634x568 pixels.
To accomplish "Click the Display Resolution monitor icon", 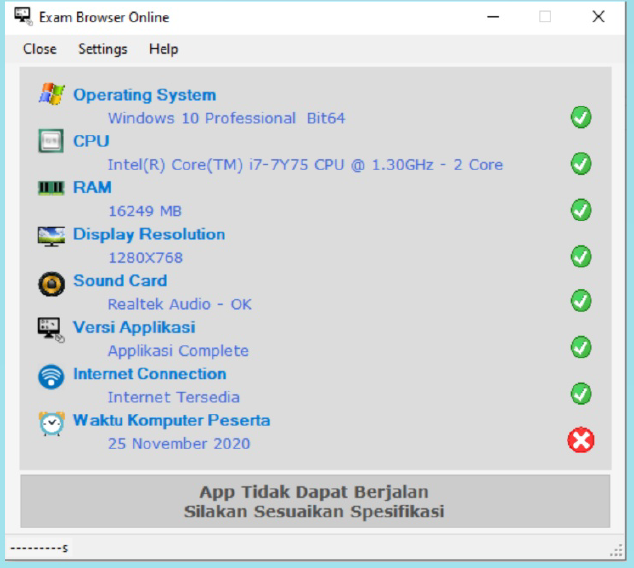I will pyautogui.click(x=51, y=236).
